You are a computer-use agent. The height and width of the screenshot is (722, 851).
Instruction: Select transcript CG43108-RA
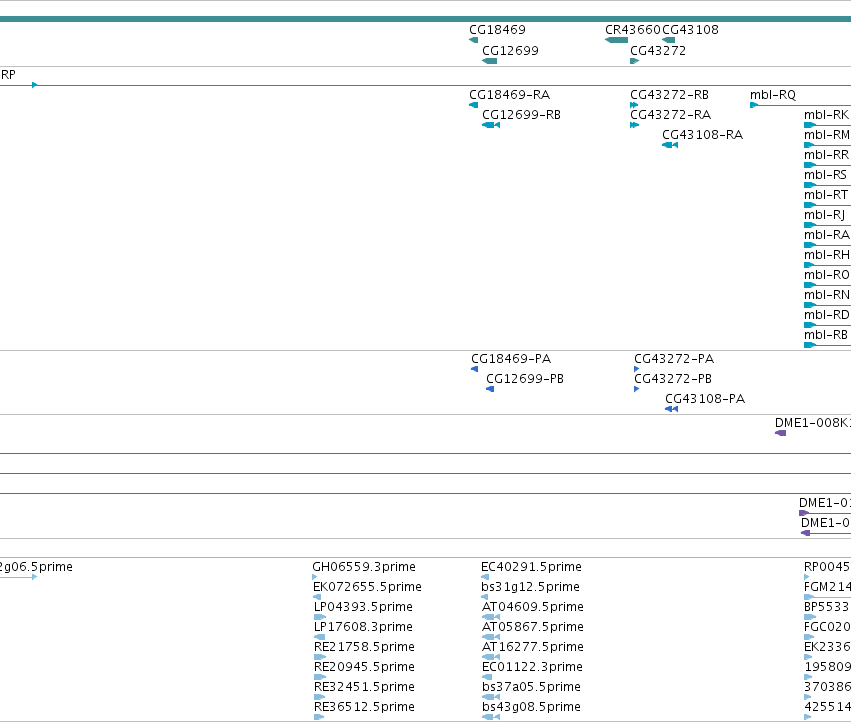[x=702, y=135]
